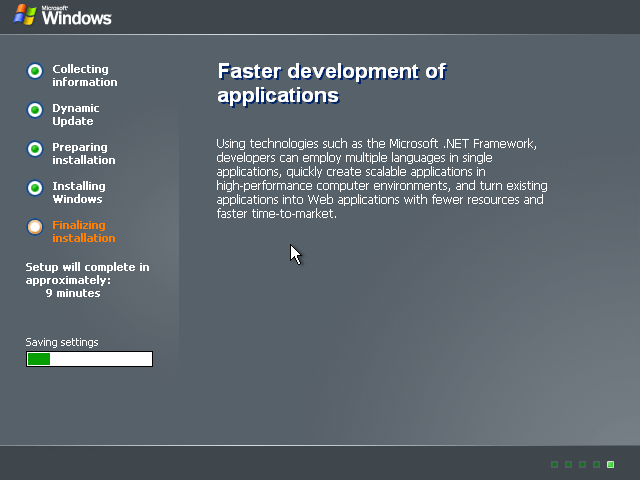Click the green Collecting information step bullet
The image size is (640, 480).
pyautogui.click(x=35, y=71)
